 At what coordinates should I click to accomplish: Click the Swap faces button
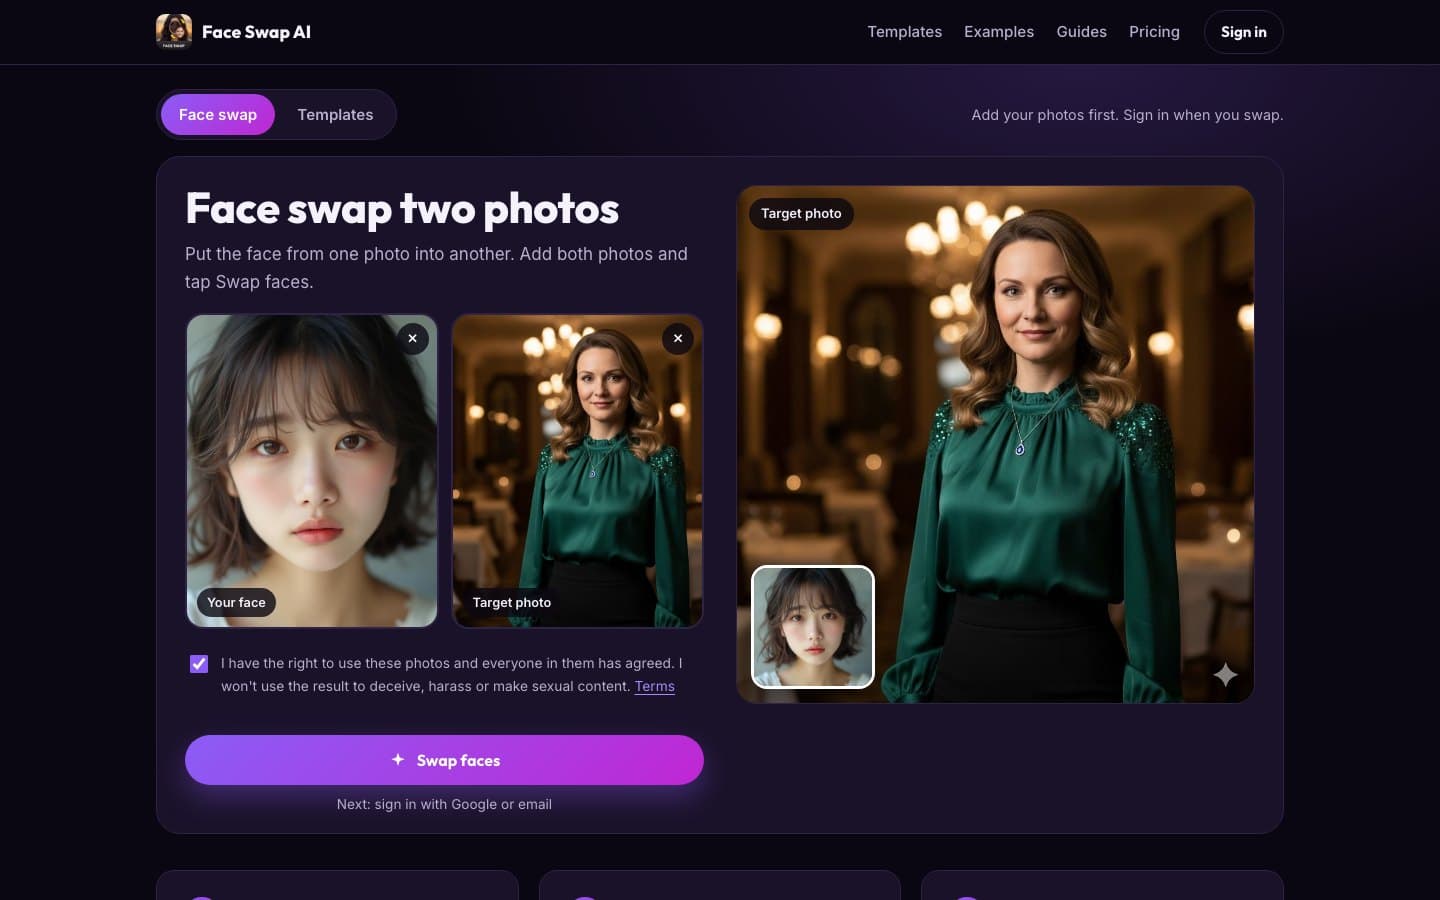tap(444, 760)
